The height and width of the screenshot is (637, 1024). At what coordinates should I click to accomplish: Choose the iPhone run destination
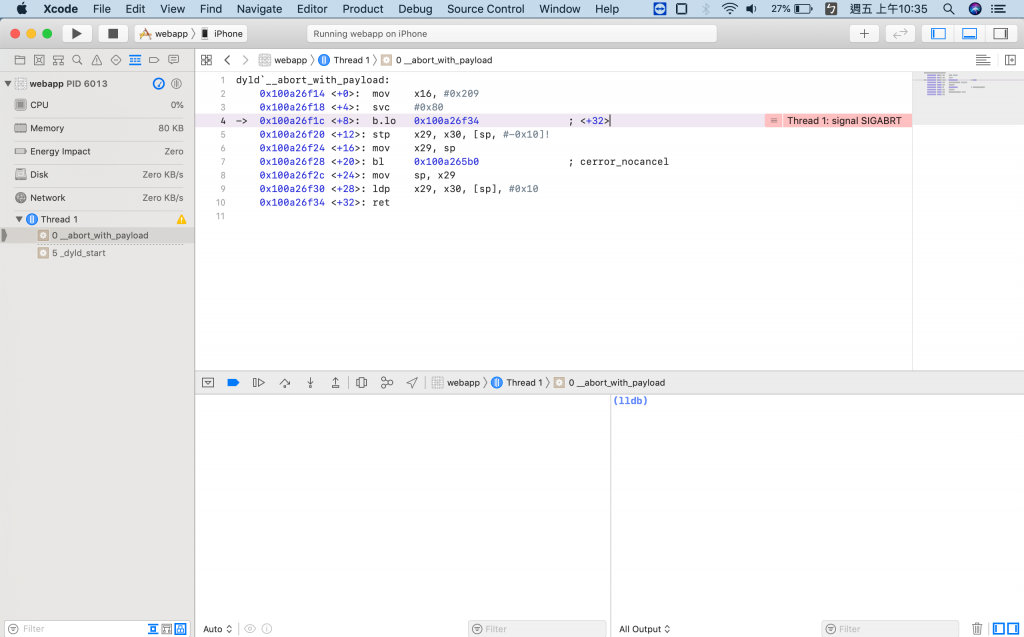(222, 33)
